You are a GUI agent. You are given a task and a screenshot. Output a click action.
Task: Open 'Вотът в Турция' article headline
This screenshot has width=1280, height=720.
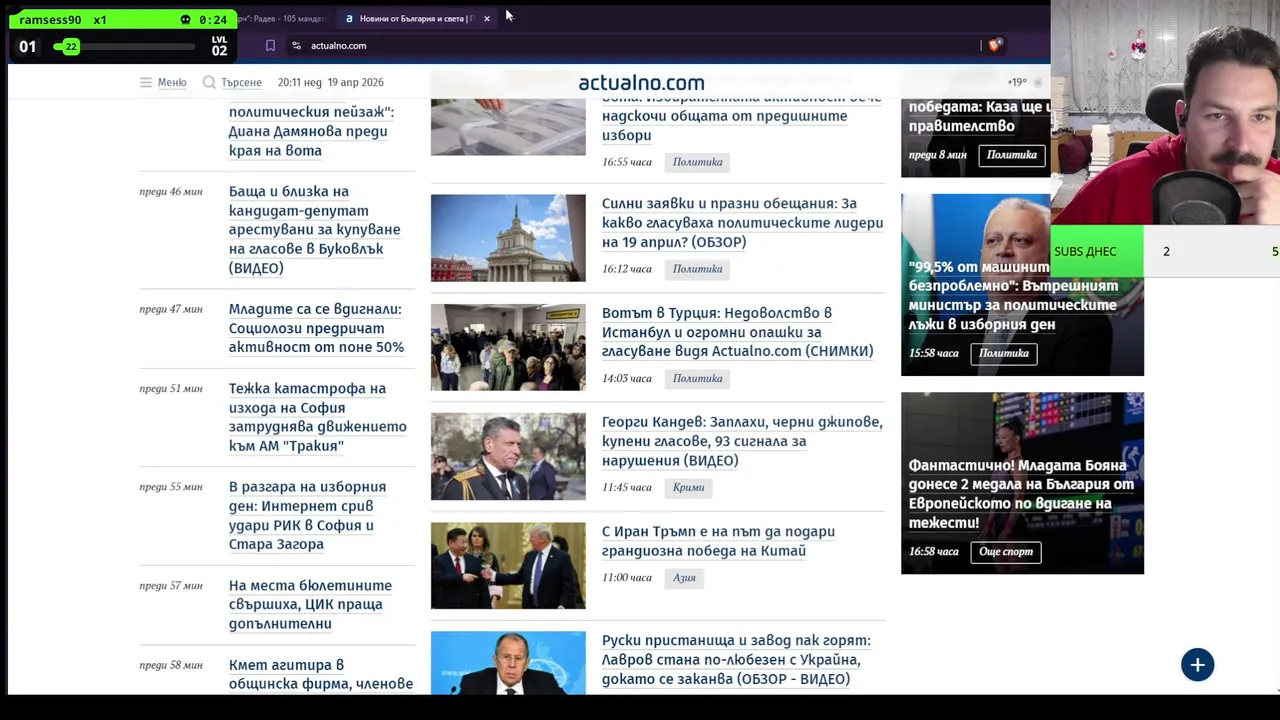[737, 332]
